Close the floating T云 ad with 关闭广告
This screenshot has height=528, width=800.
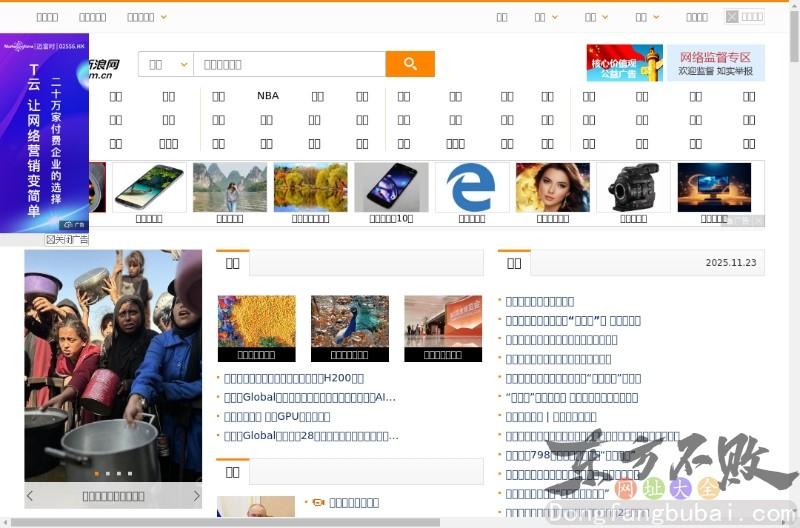click(x=67, y=240)
